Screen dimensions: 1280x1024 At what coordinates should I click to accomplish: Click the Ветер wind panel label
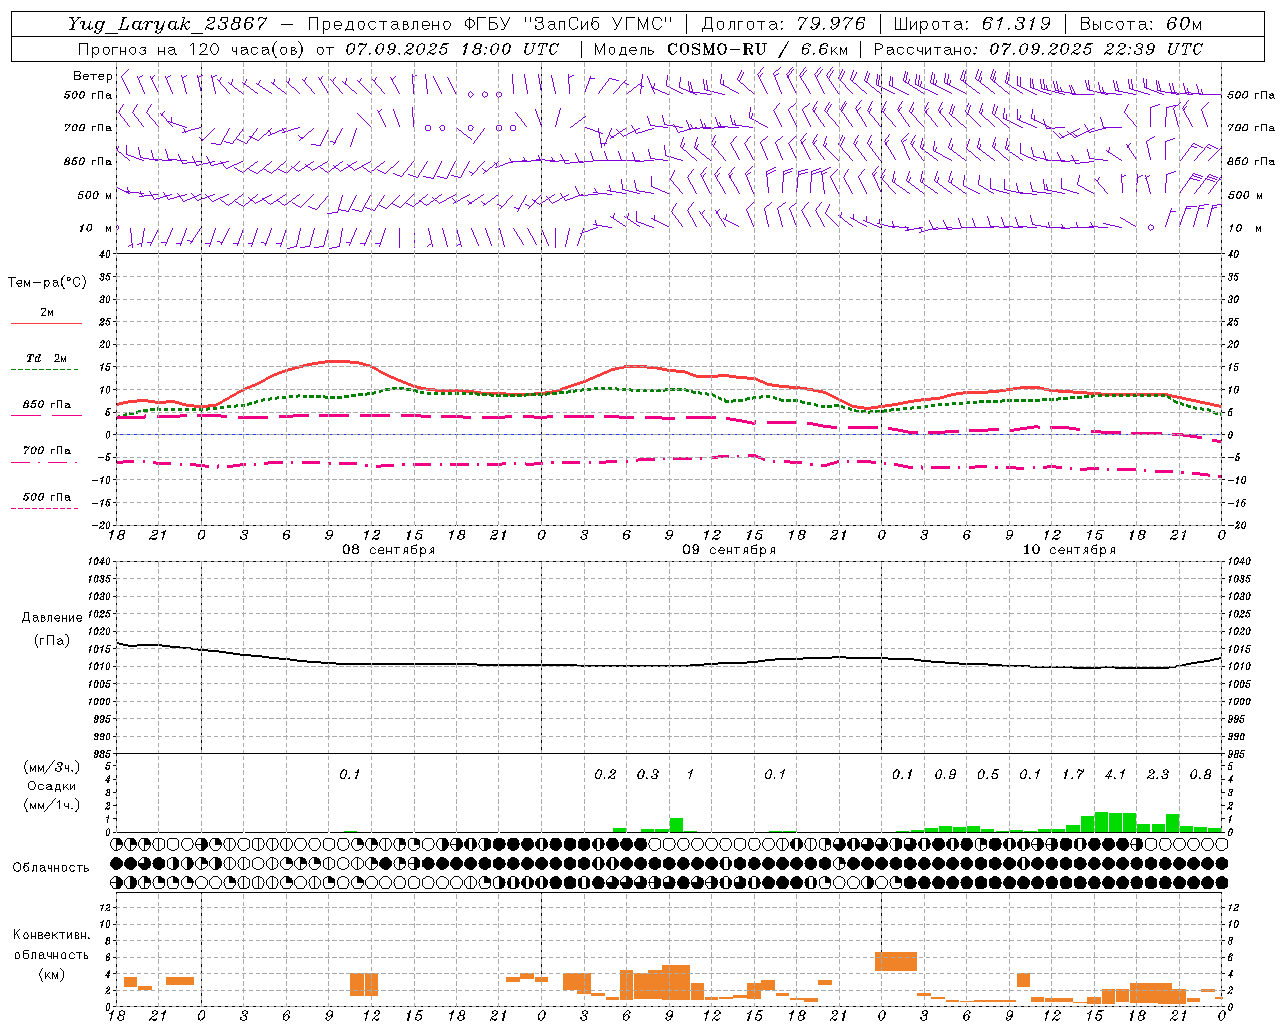(92, 76)
